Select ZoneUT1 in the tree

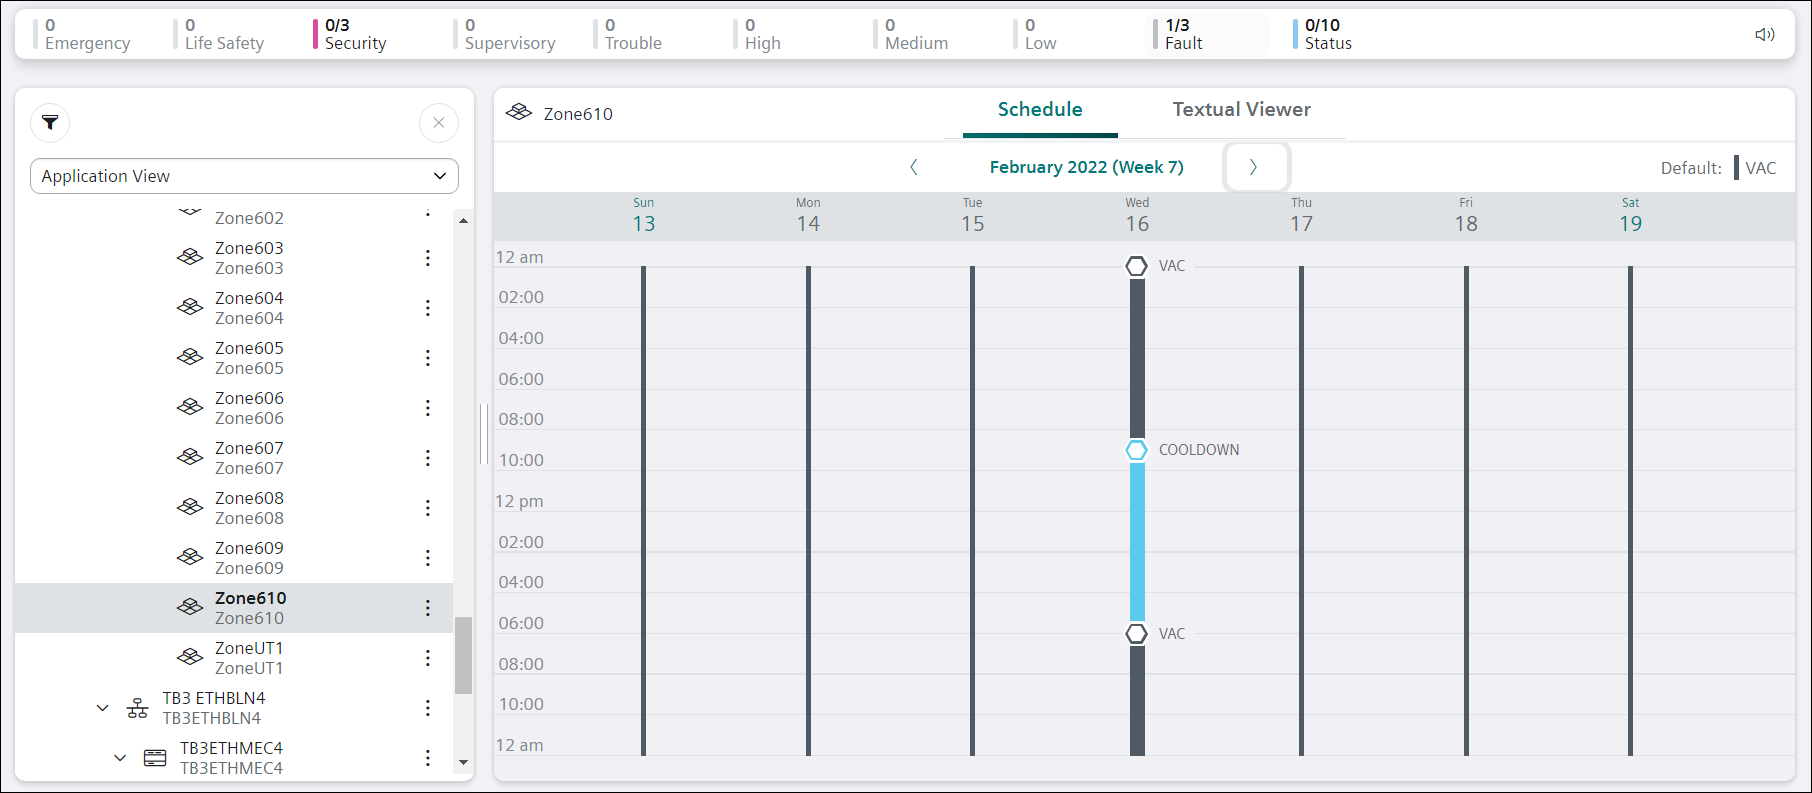point(249,658)
